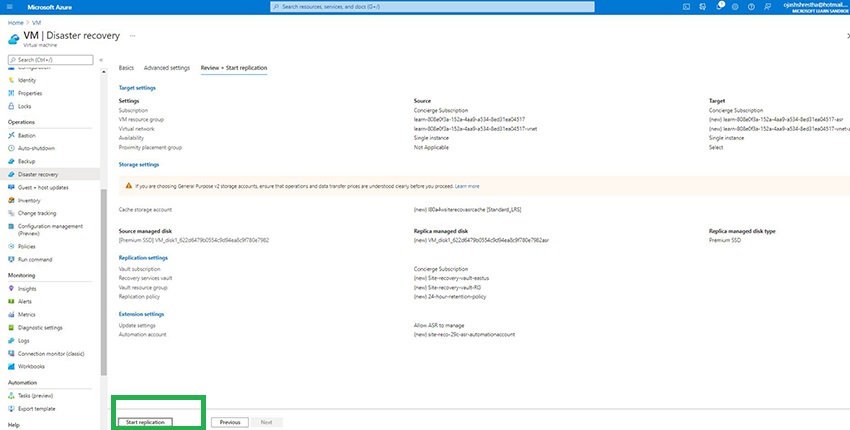Open the Azure portal hamburger menu

coord(10,7)
